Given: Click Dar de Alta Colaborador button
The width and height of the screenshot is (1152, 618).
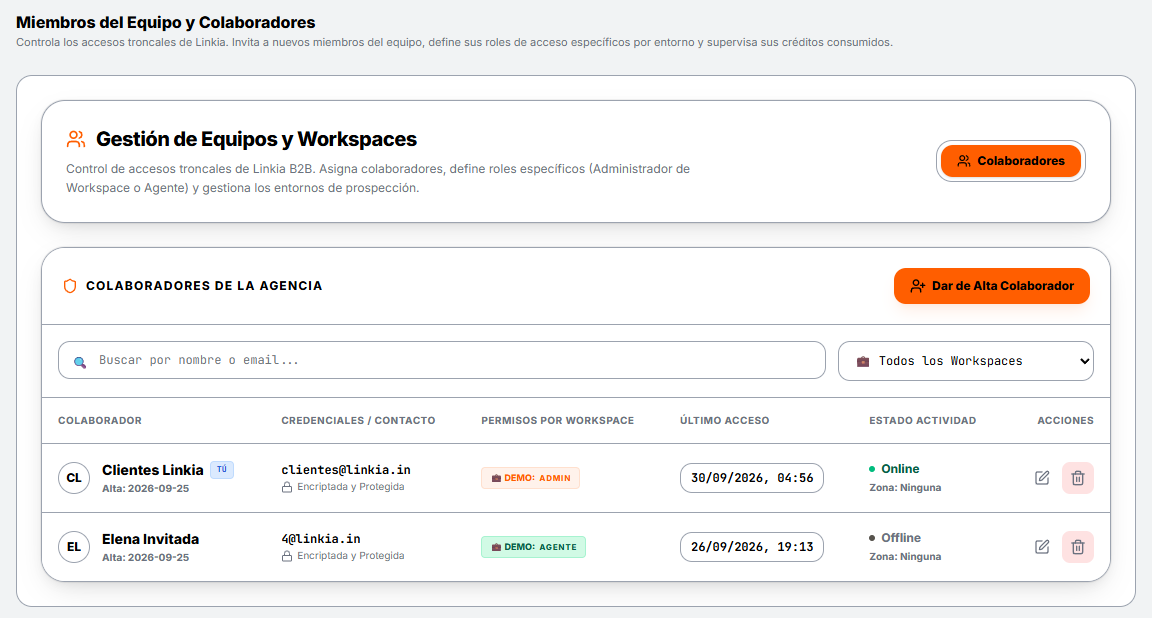Looking at the screenshot, I should pos(991,286).
